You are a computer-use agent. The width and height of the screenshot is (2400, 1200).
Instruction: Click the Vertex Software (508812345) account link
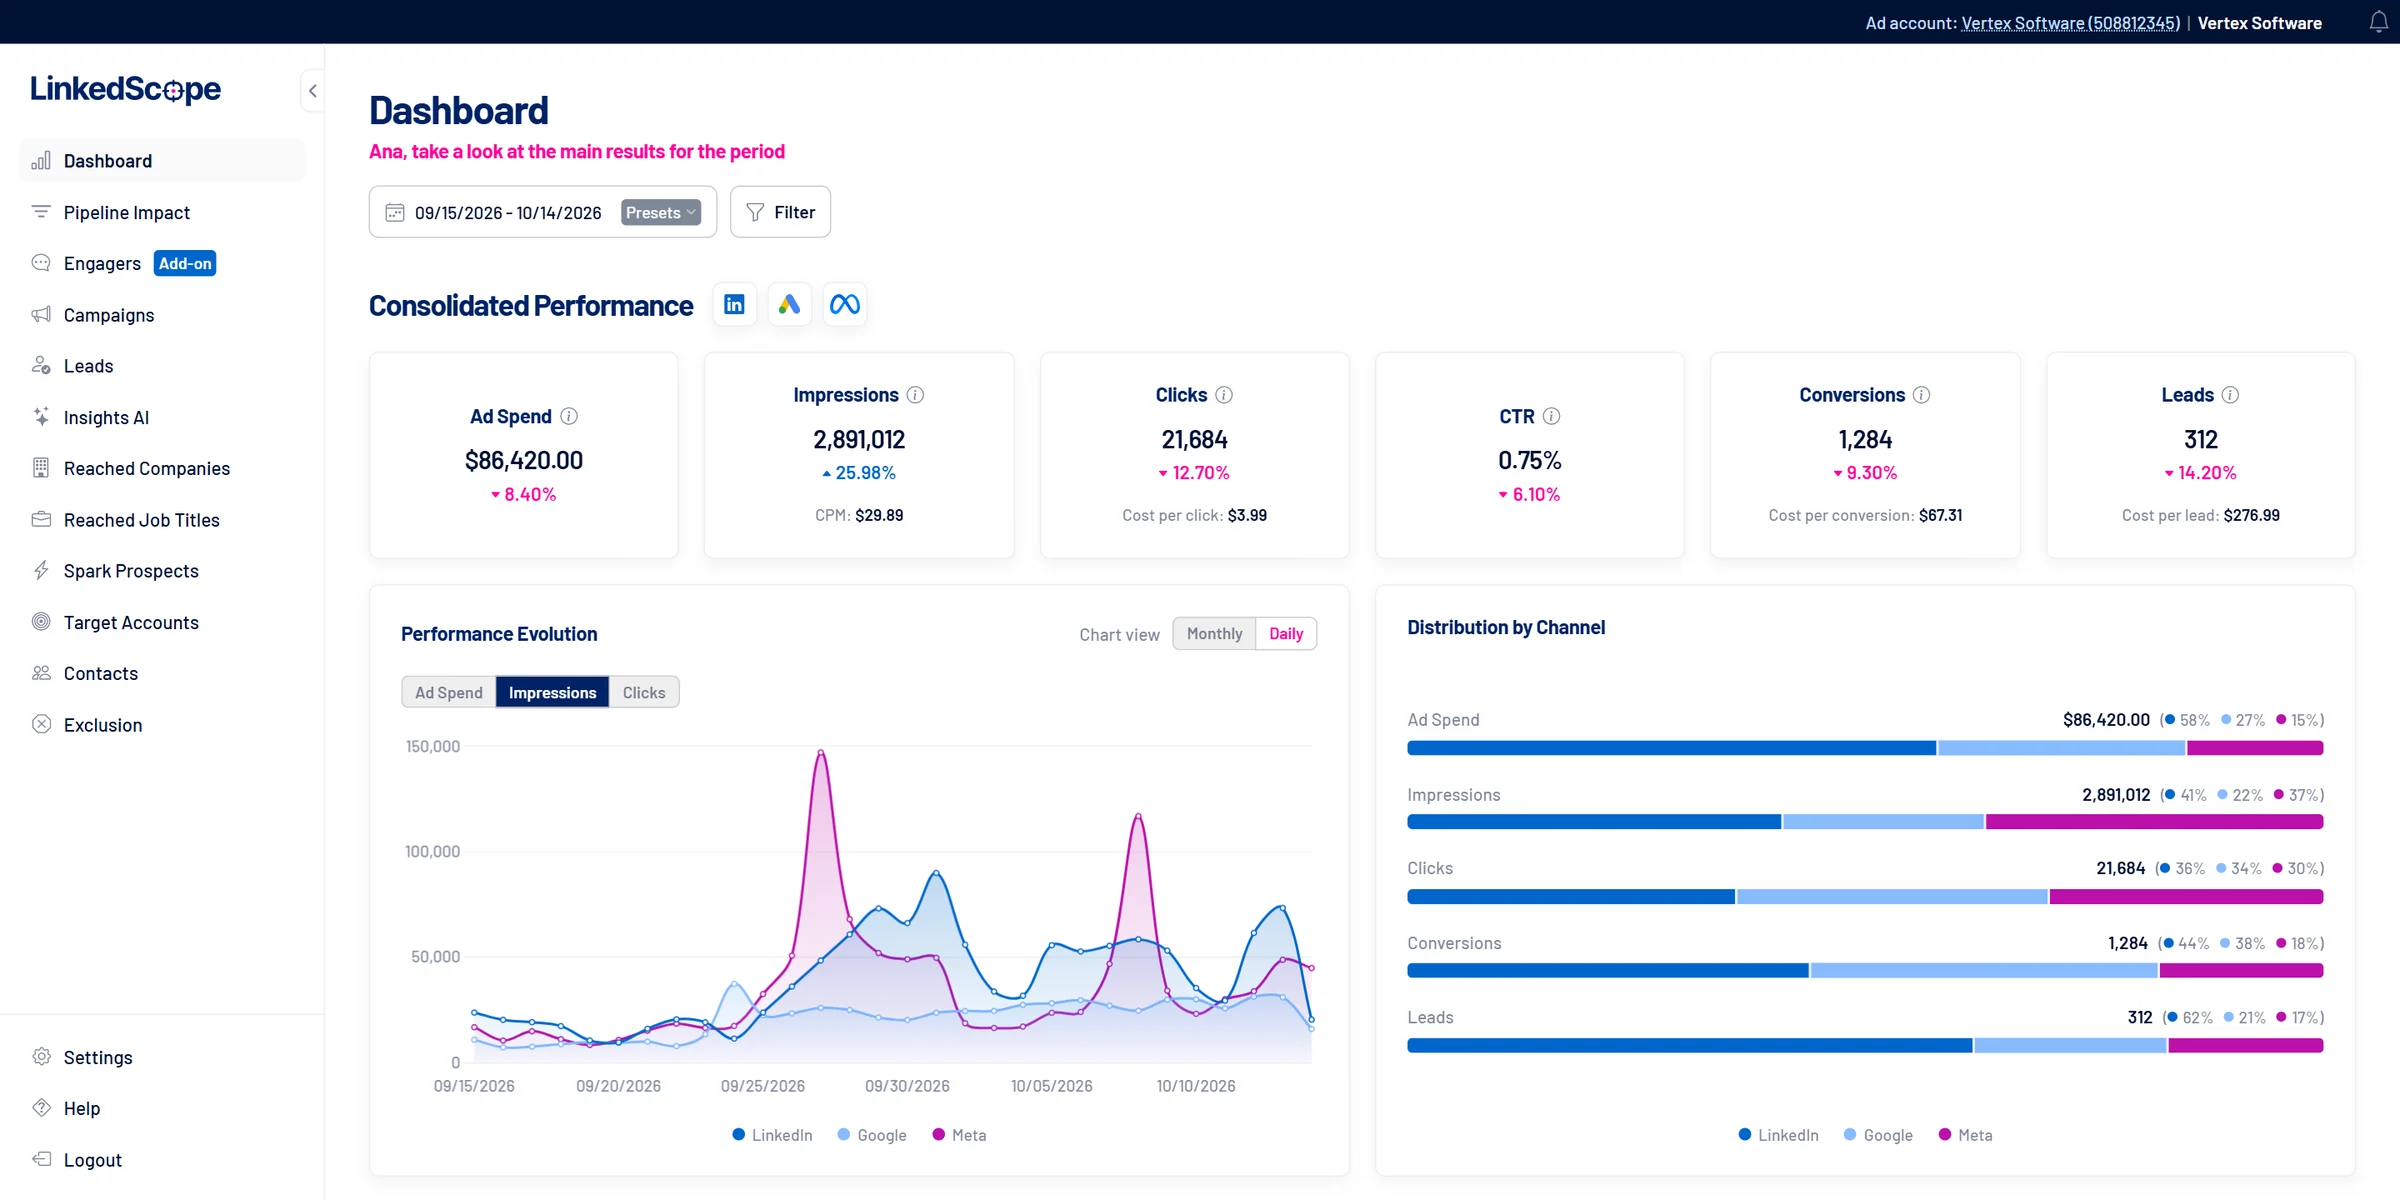click(2071, 23)
